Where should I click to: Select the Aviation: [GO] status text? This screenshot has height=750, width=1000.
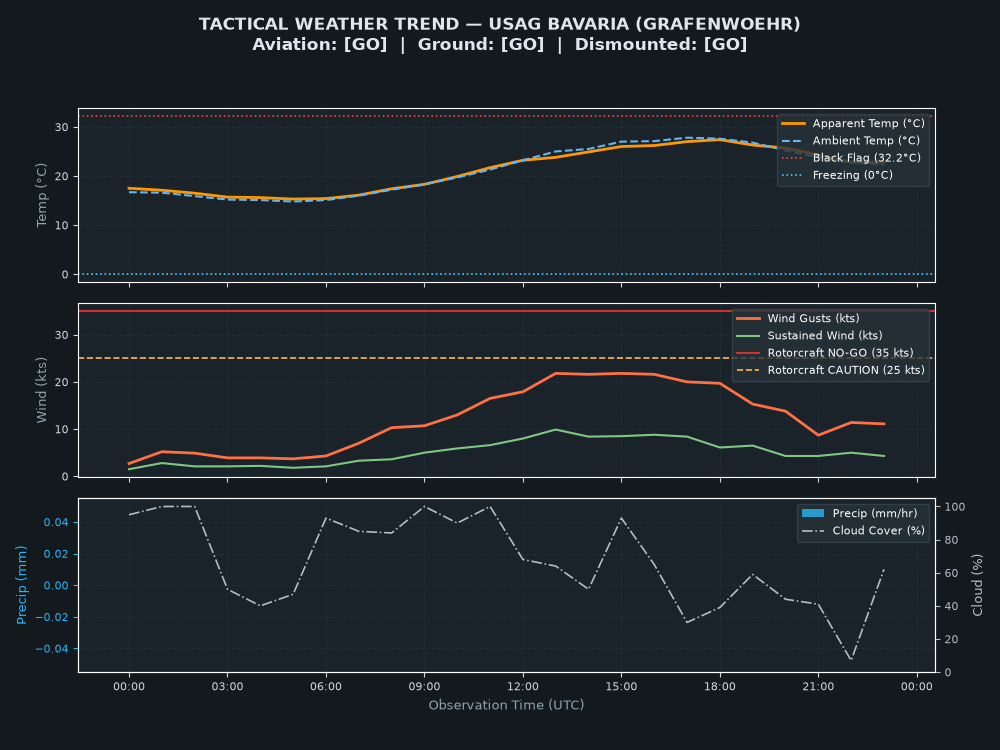[x=320, y=45]
